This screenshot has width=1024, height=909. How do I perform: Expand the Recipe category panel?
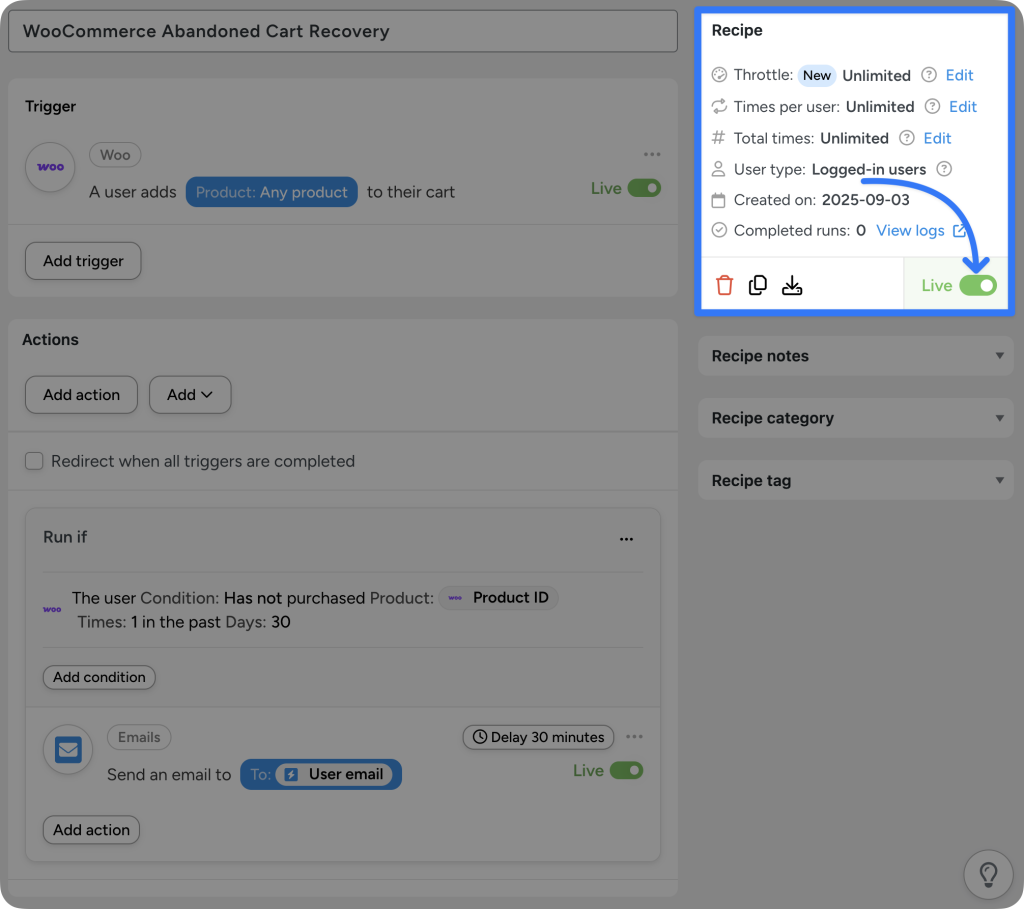point(855,418)
